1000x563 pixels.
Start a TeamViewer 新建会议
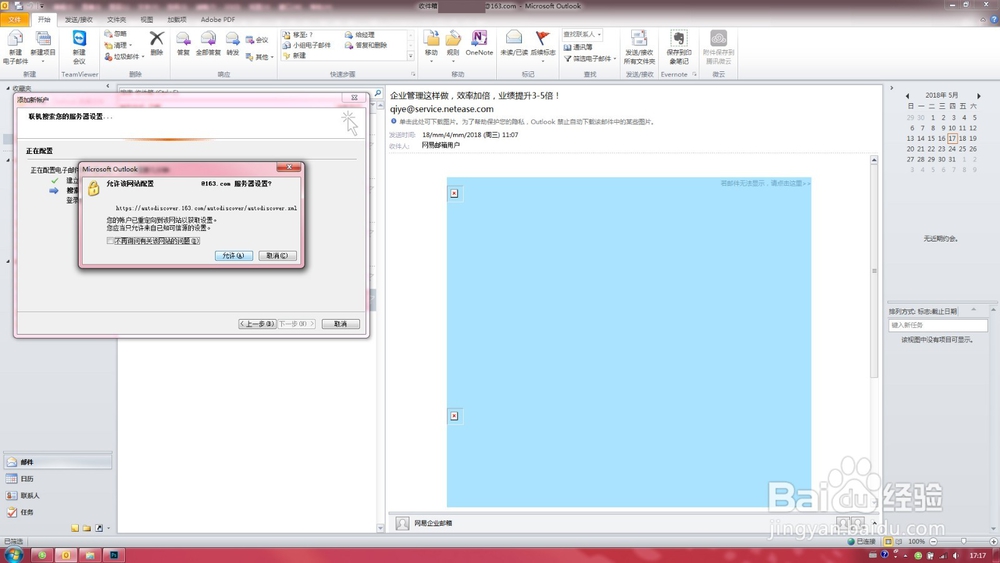(x=79, y=47)
